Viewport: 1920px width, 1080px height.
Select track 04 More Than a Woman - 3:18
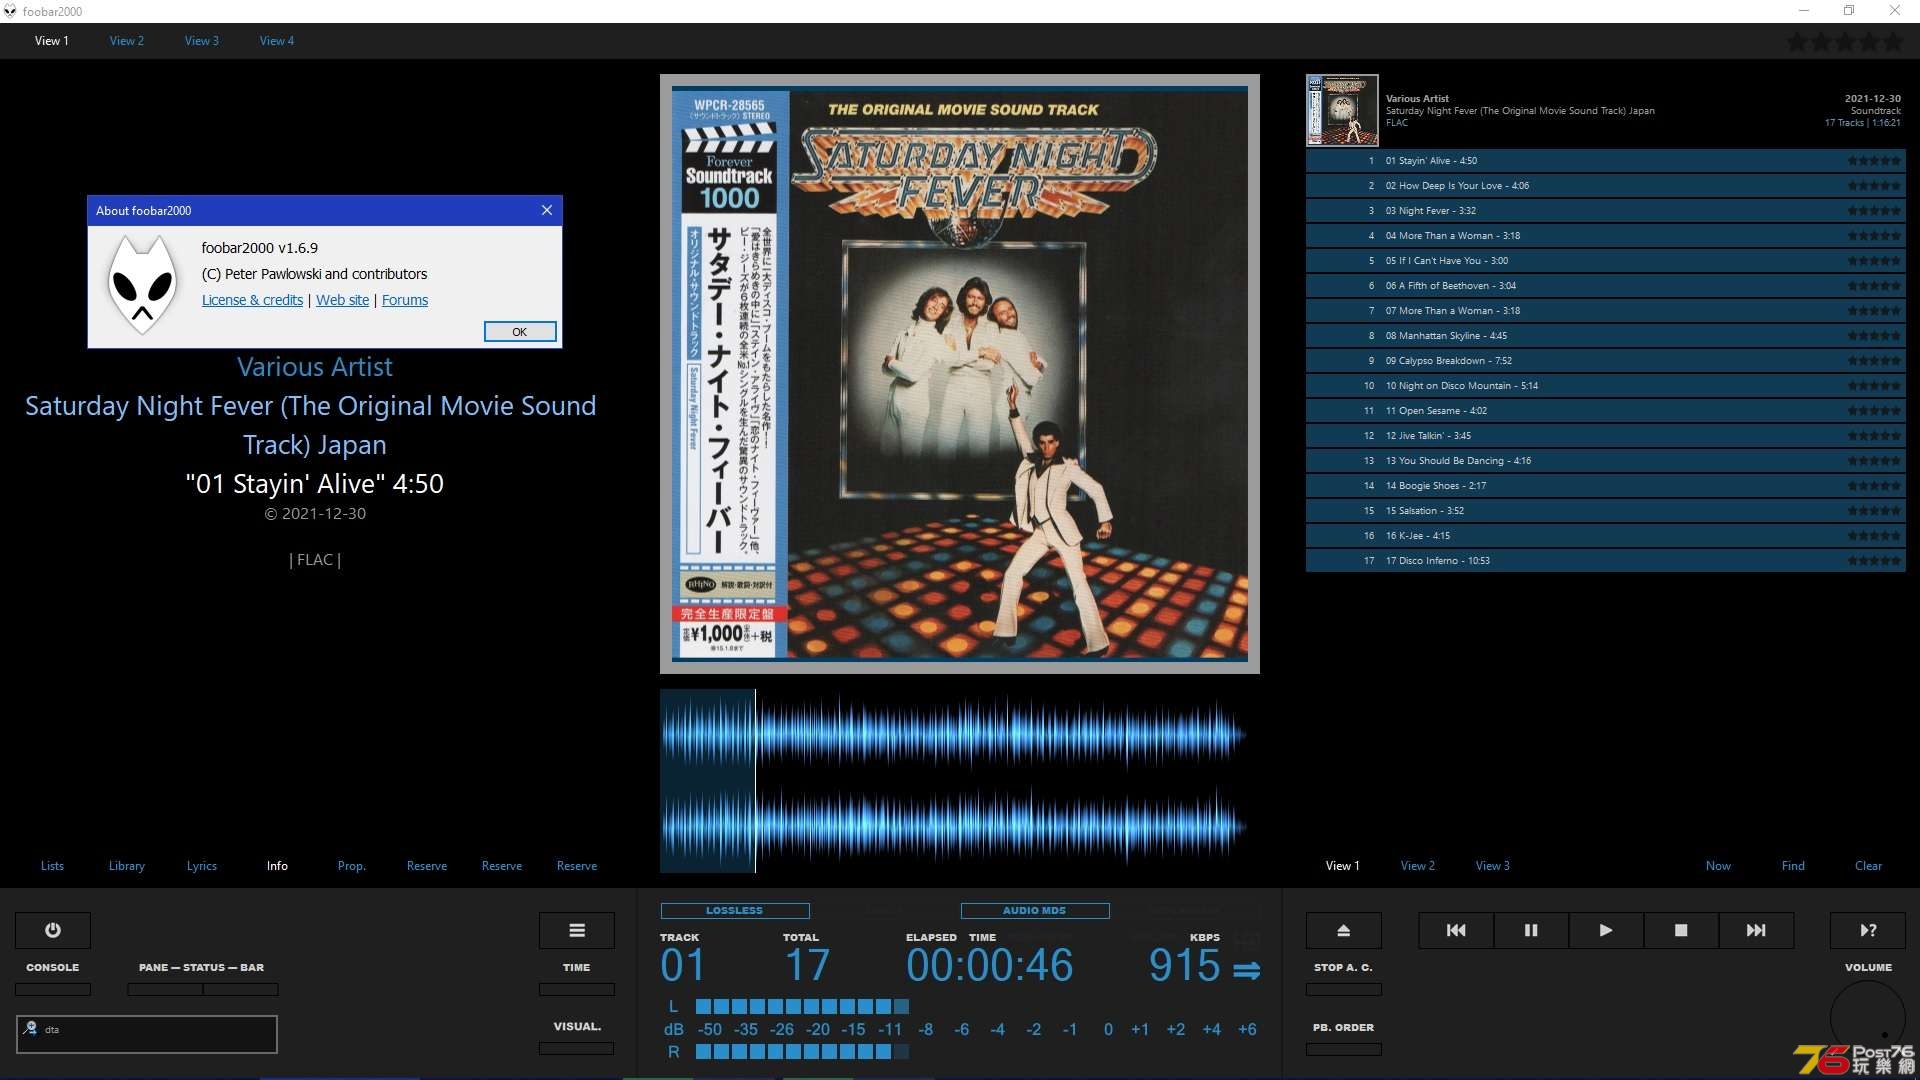pos(1605,235)
